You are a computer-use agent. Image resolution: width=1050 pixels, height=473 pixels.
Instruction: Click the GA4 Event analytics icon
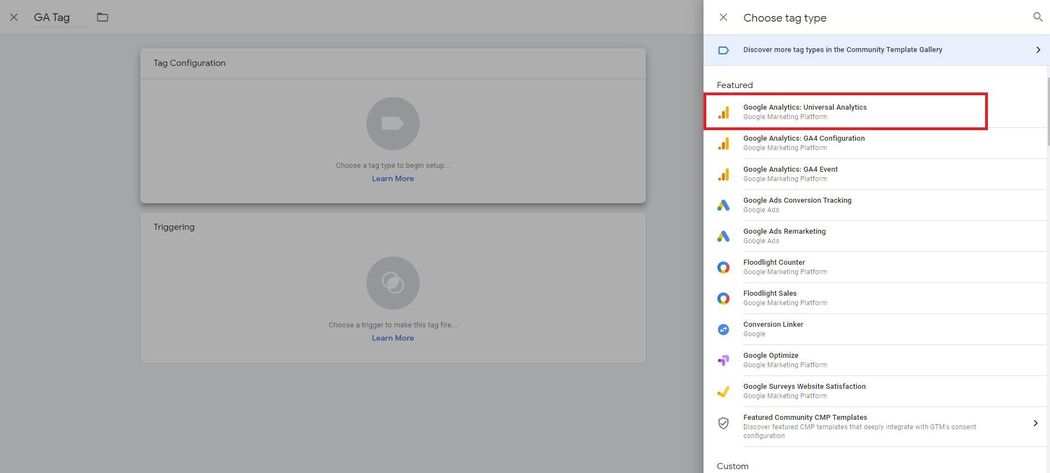(723, 174)
